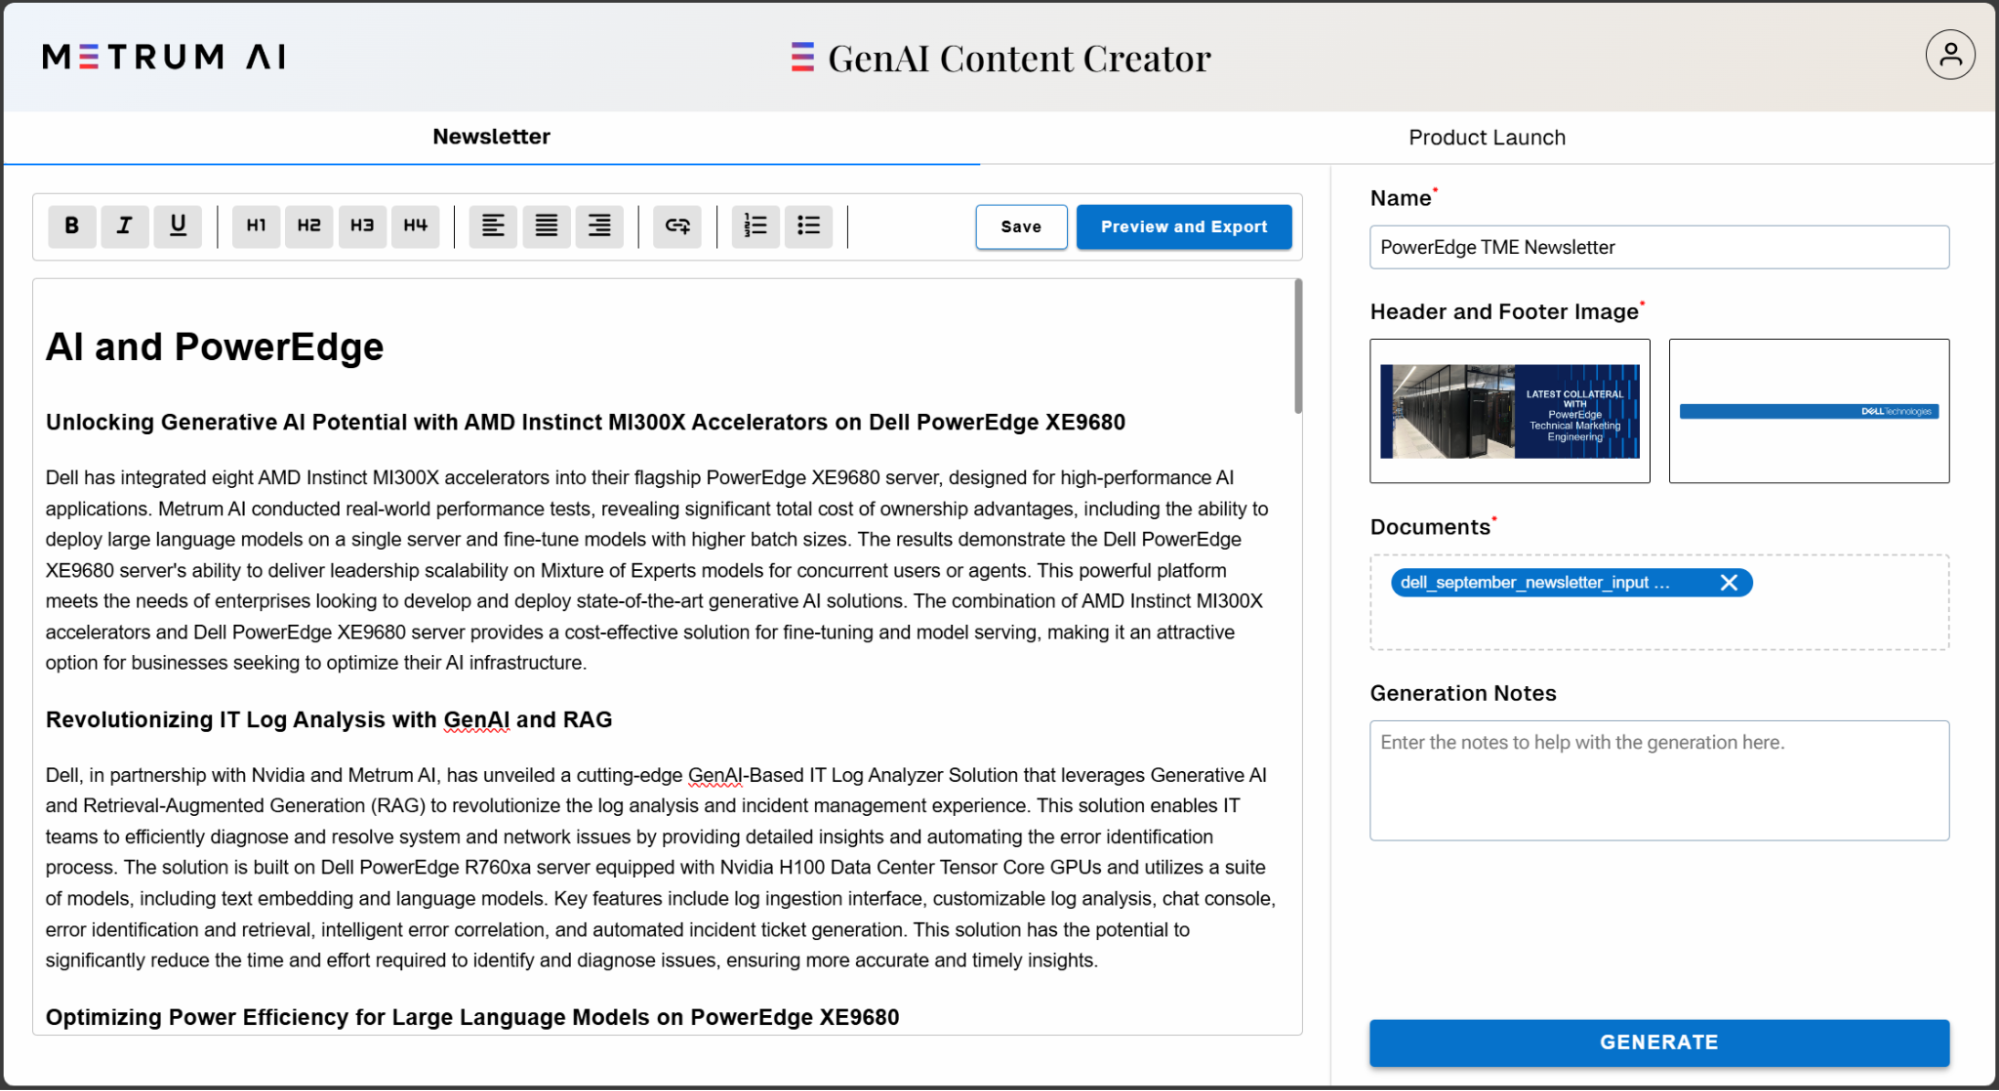The height and width of the screenshot is (1091, 1999).
Task: Save the newsletter draft
Action: [x=1021, y=227]
